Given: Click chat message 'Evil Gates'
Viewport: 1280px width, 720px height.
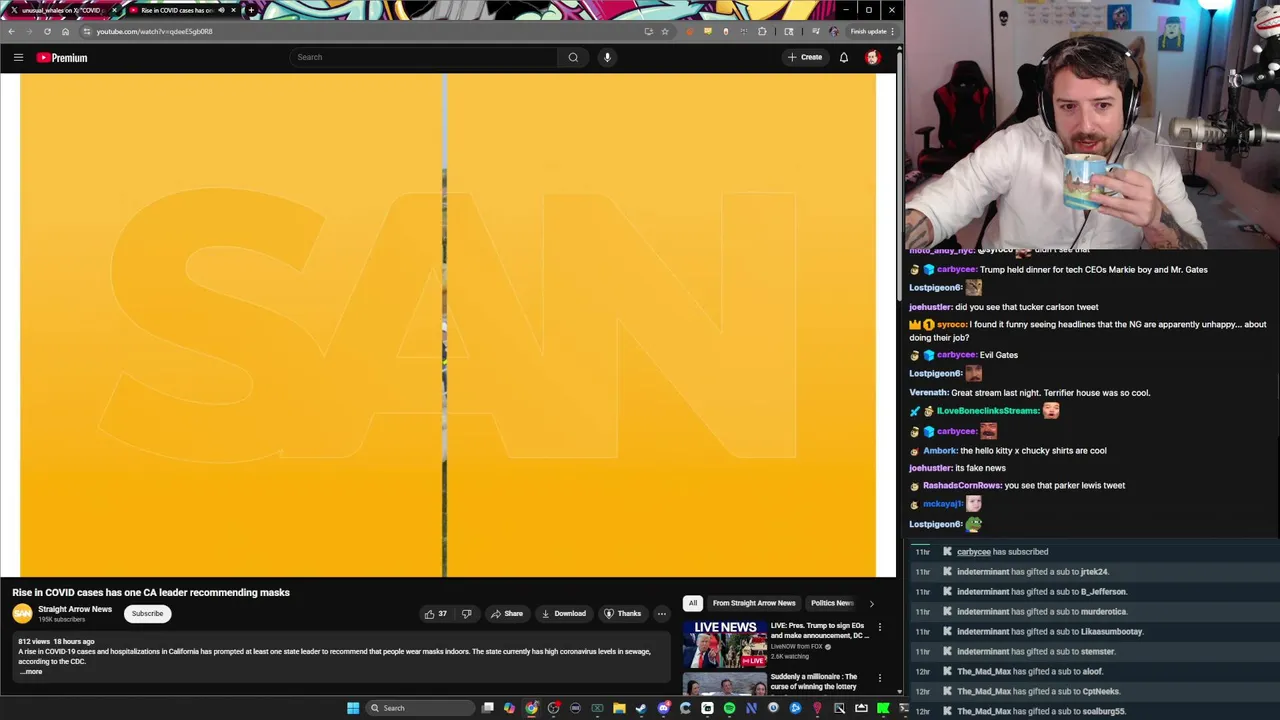Looking at the screenshot, I should click(x=999, y=355).
